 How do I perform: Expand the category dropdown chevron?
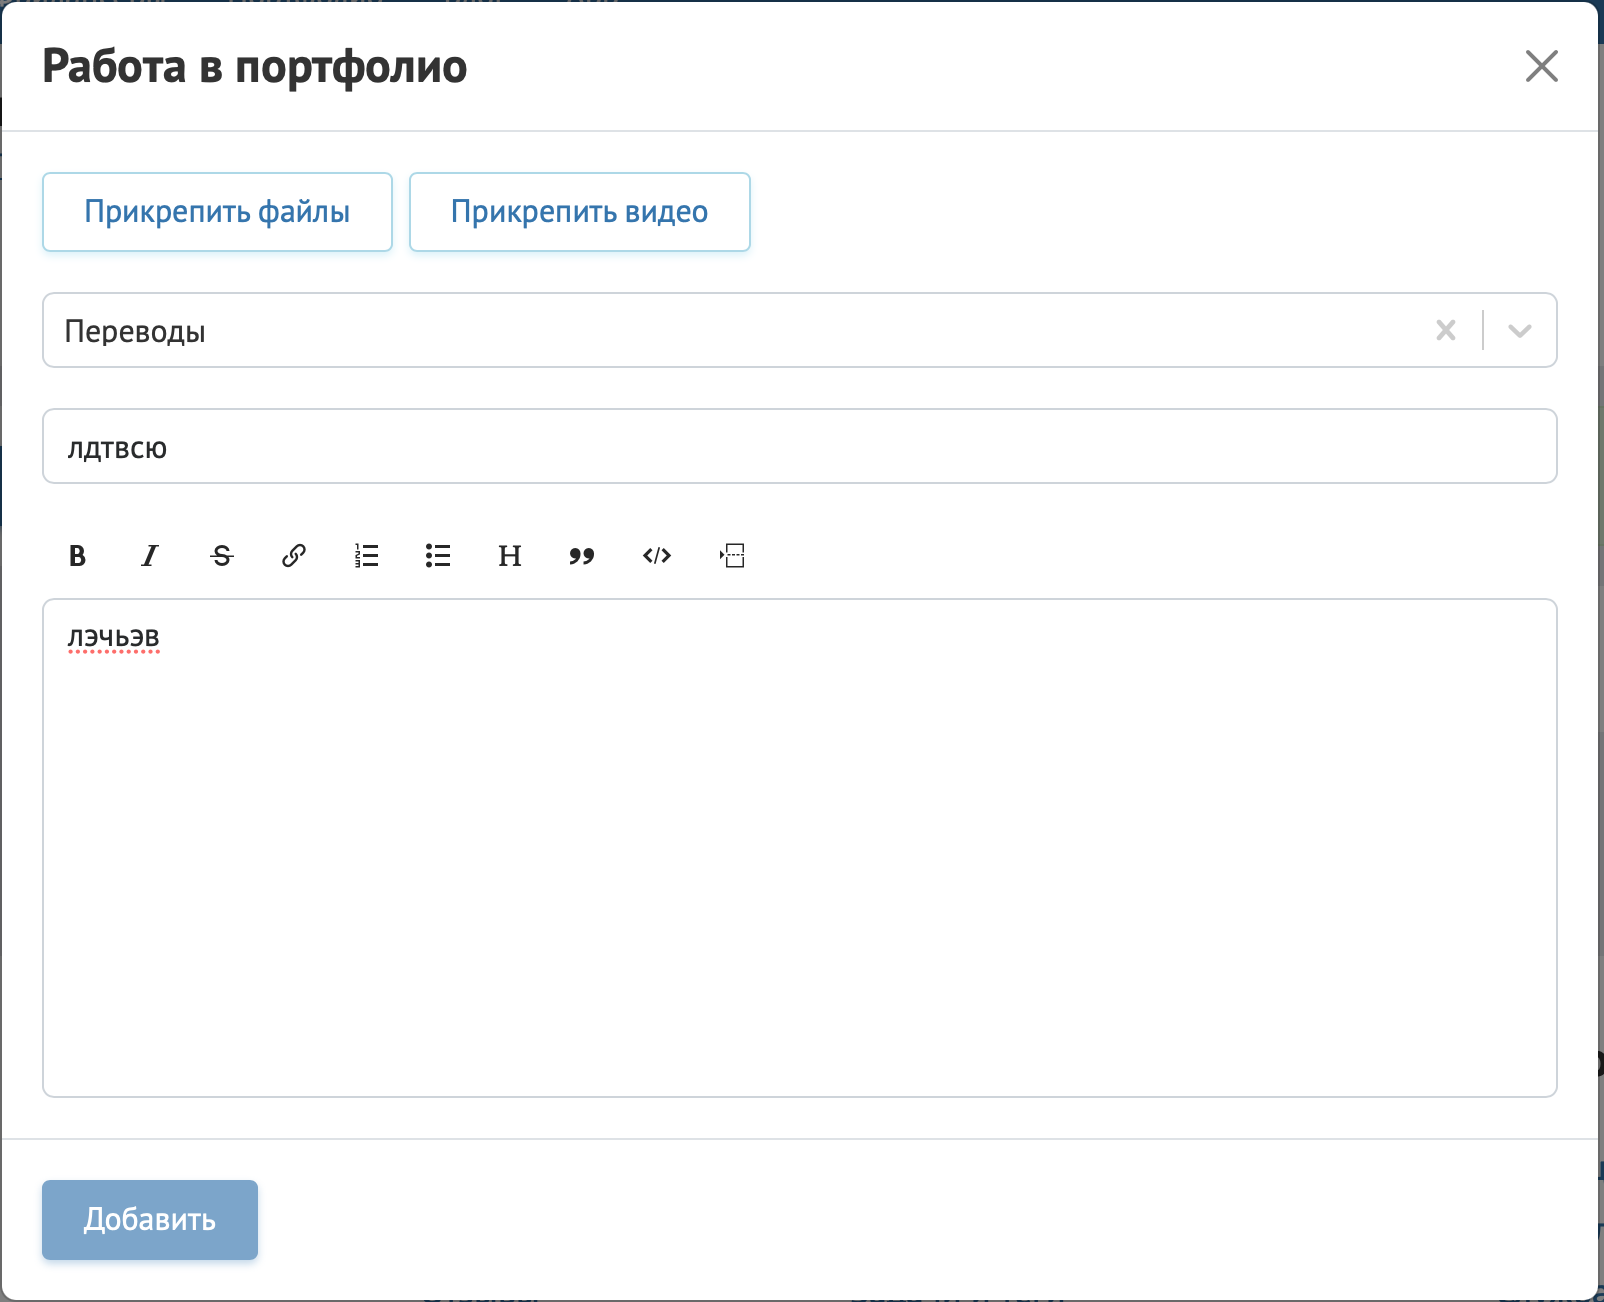[1520, 331]
